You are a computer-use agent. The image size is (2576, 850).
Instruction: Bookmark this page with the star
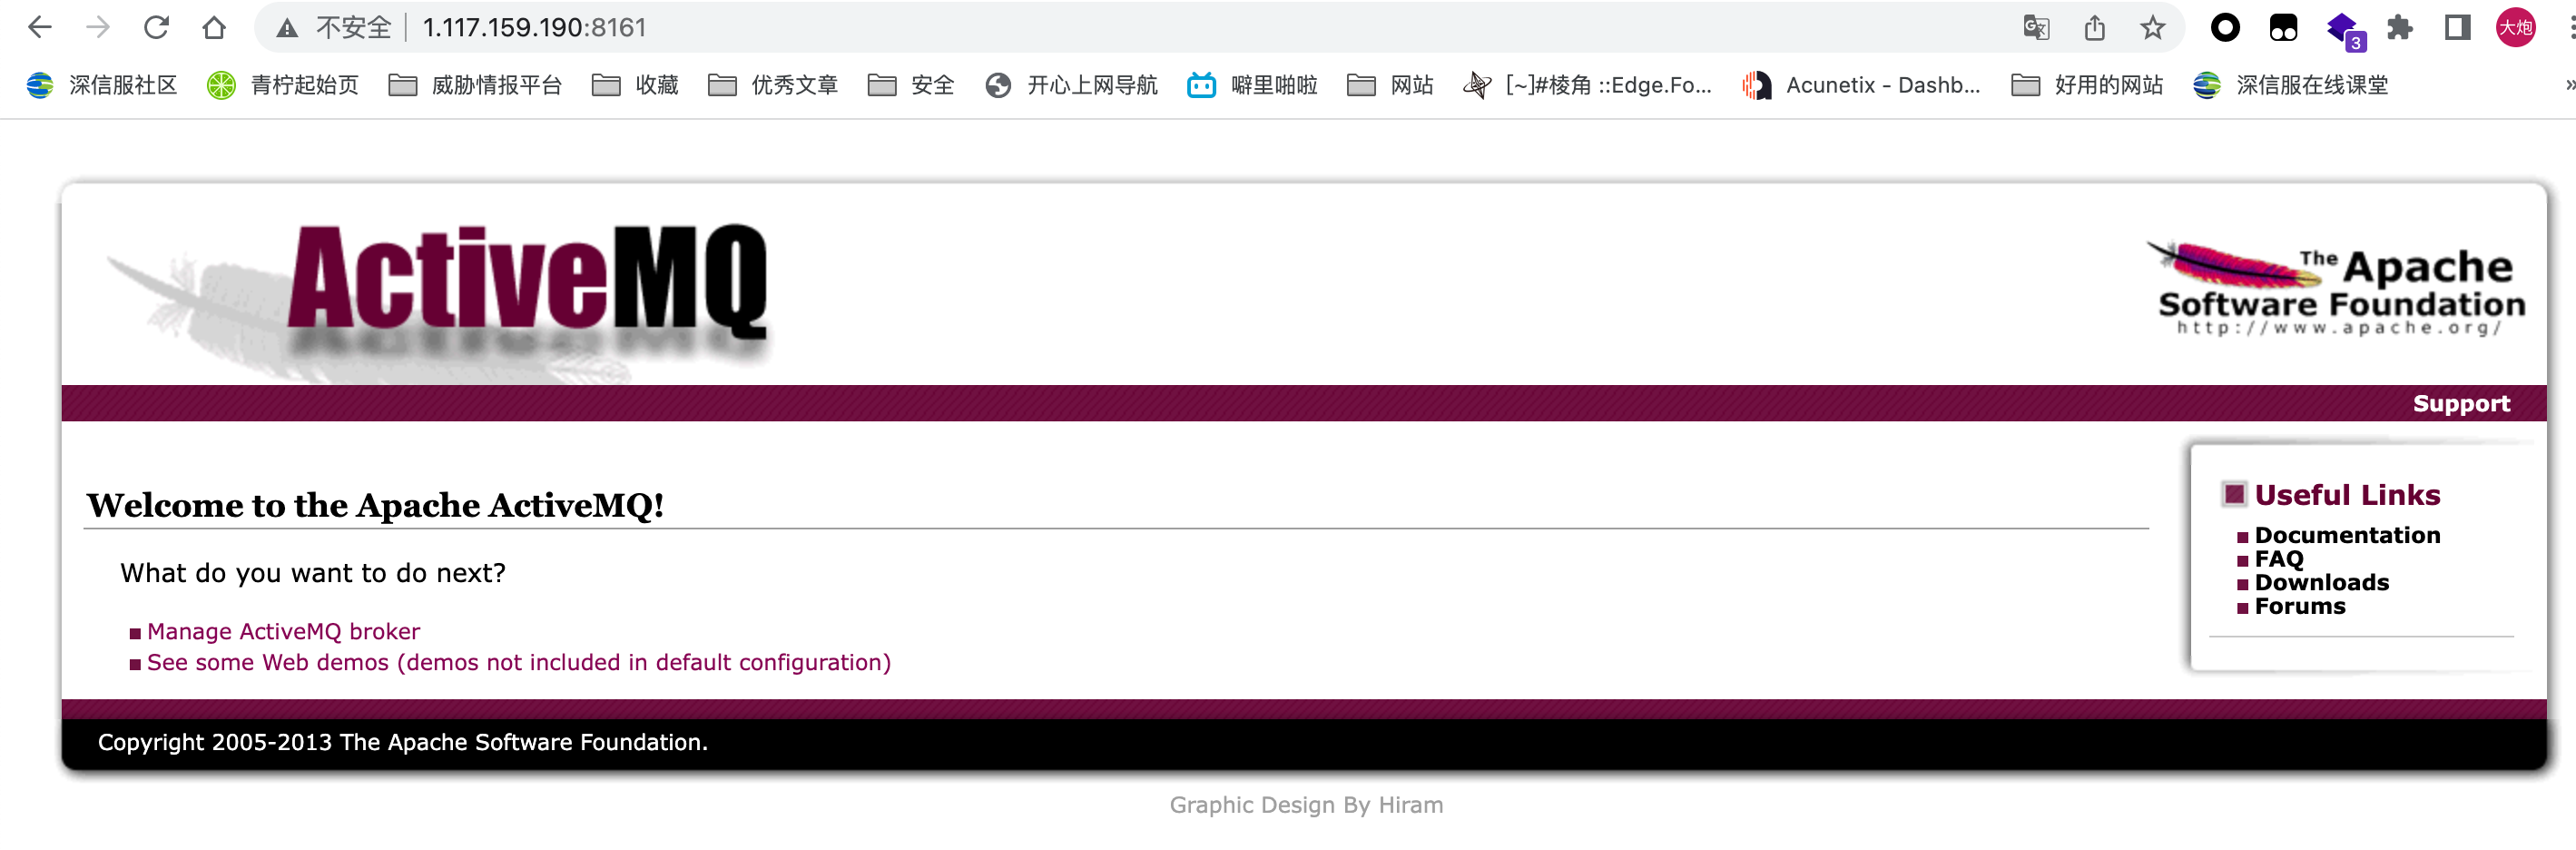tap(2153, 27)
